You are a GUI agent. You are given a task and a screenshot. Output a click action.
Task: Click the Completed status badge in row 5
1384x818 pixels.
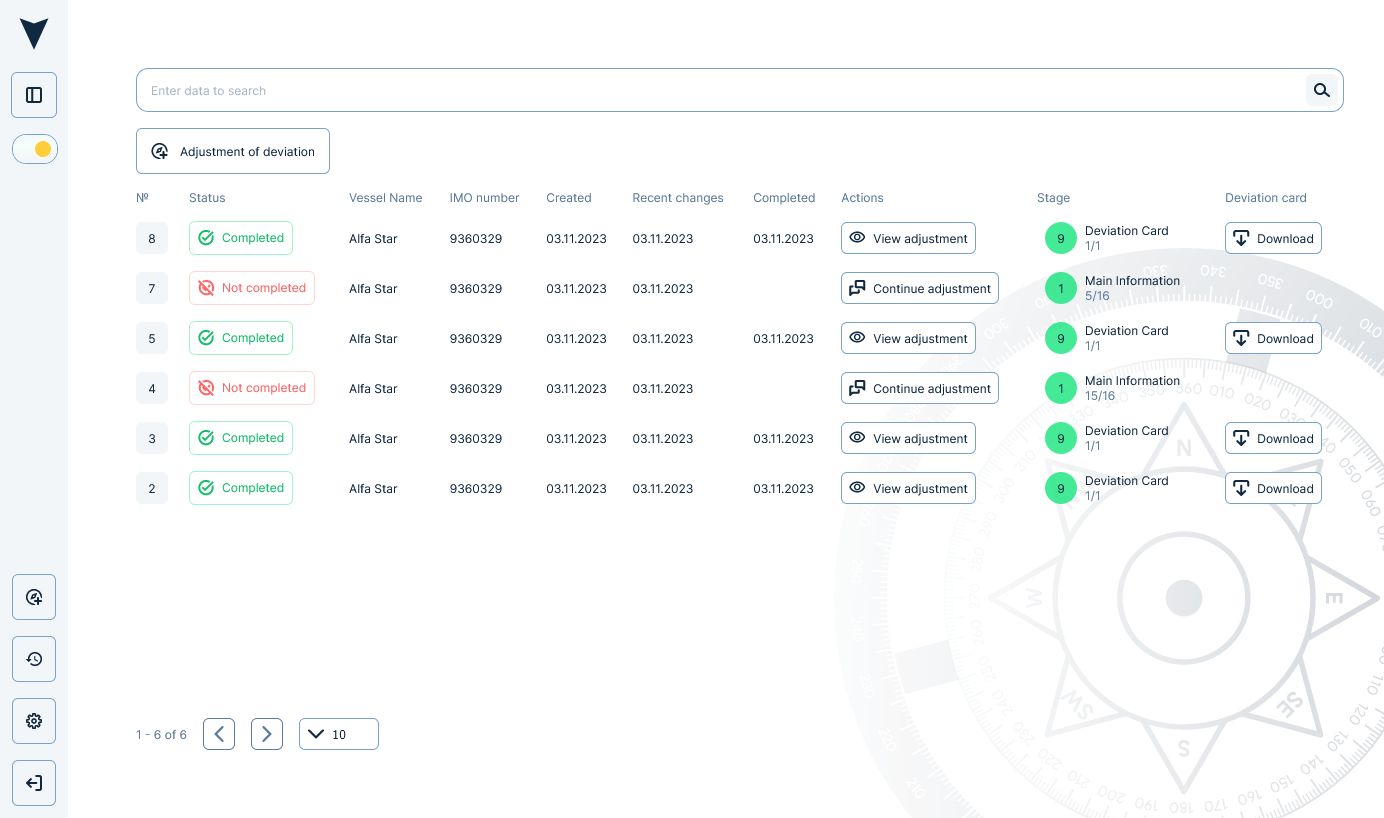tap(241, 338)
